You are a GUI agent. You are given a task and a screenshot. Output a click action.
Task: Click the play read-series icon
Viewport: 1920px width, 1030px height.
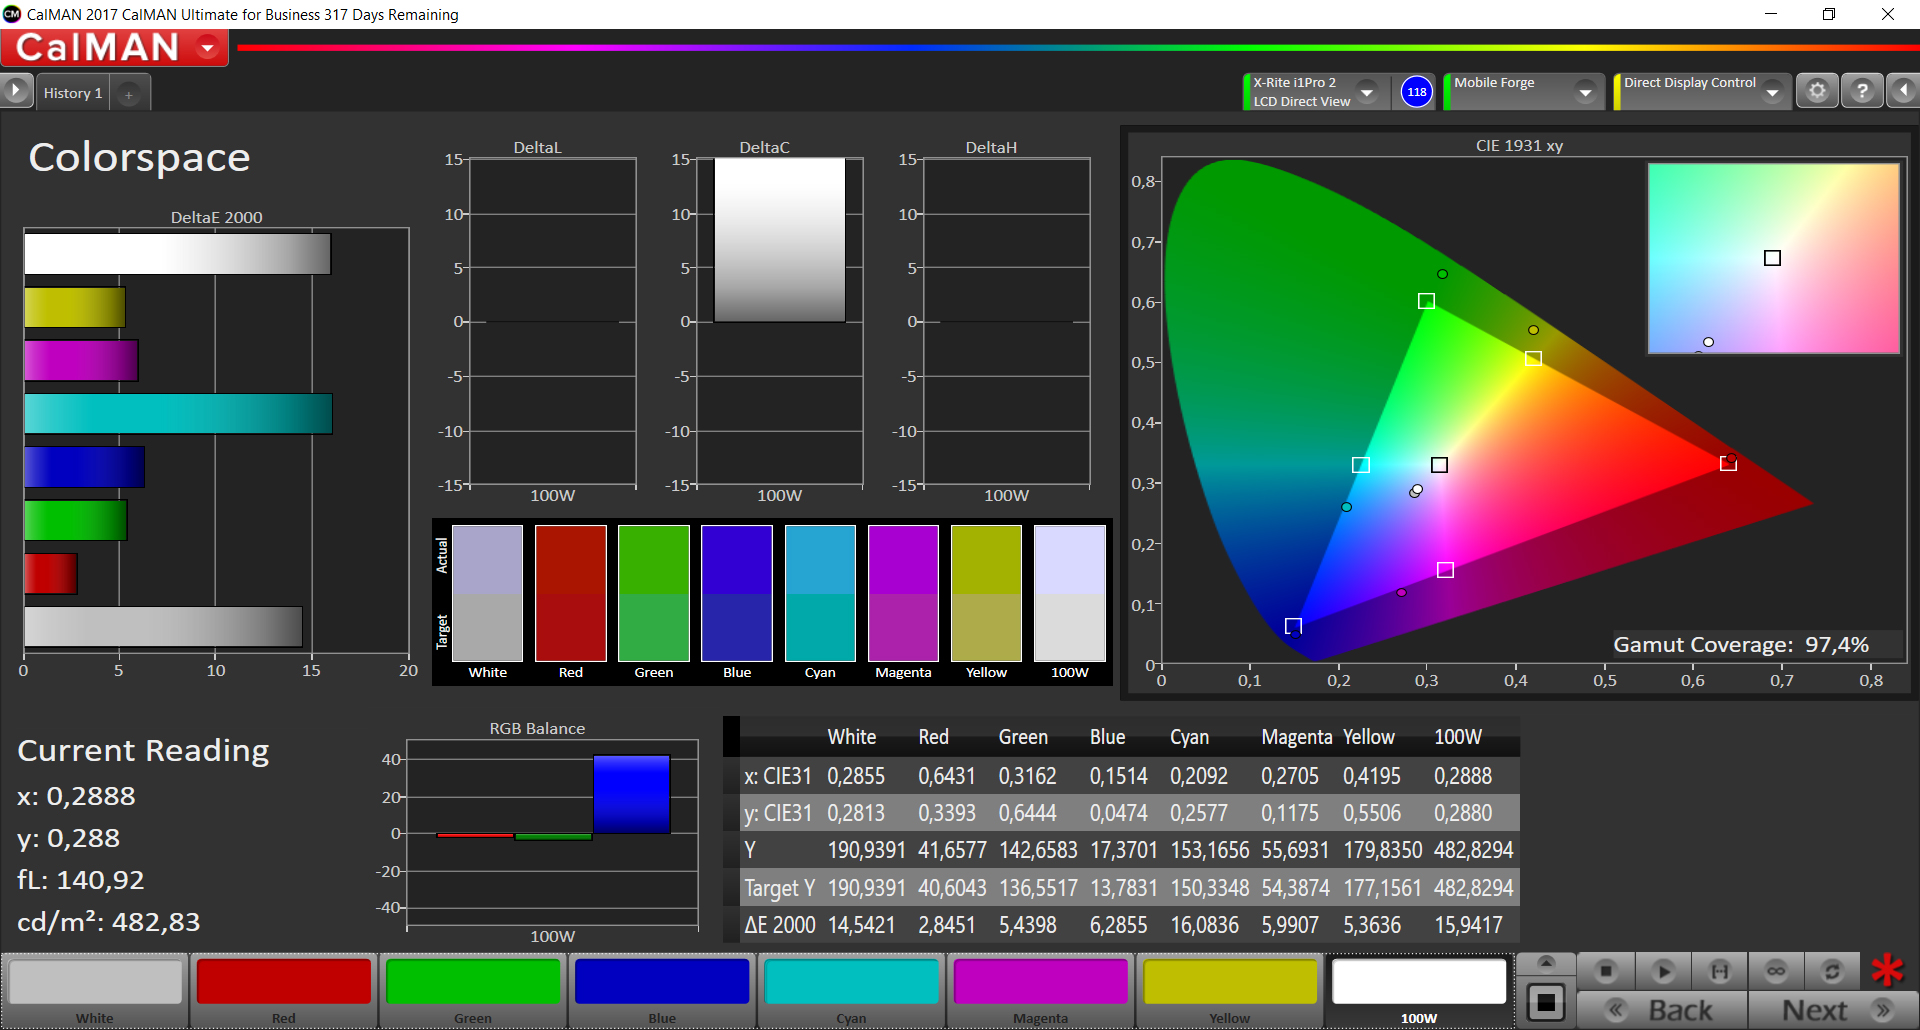1663,971
